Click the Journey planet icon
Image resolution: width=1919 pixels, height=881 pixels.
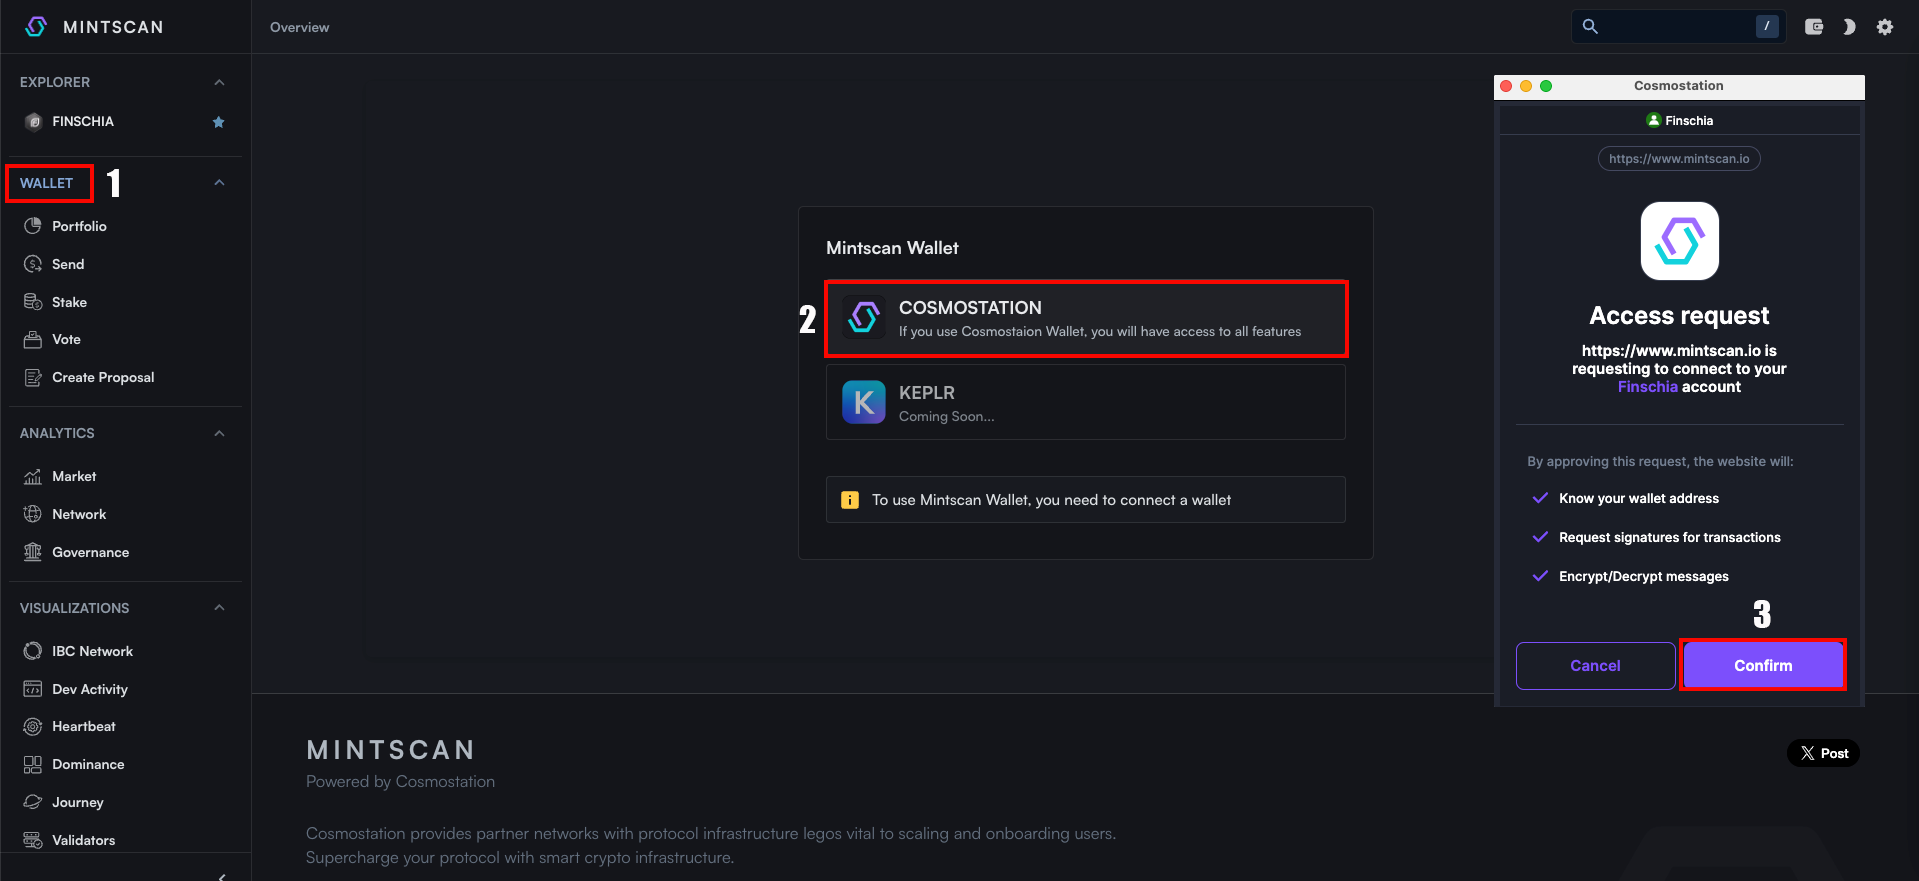tap(33, 802)
